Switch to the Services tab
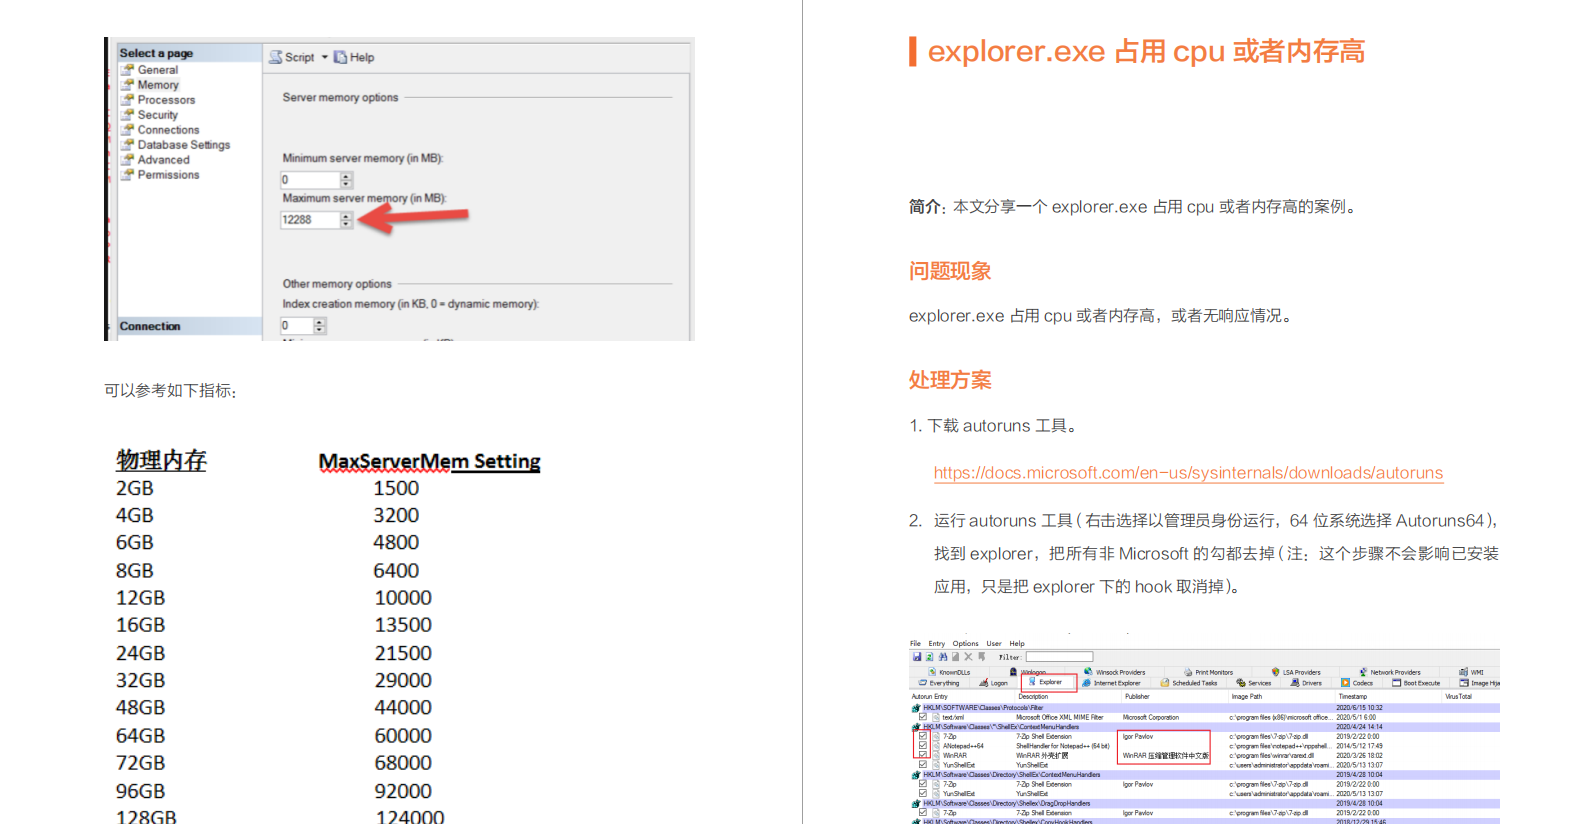Viewport: 1596px width, 824px height. coord(1253,683)
